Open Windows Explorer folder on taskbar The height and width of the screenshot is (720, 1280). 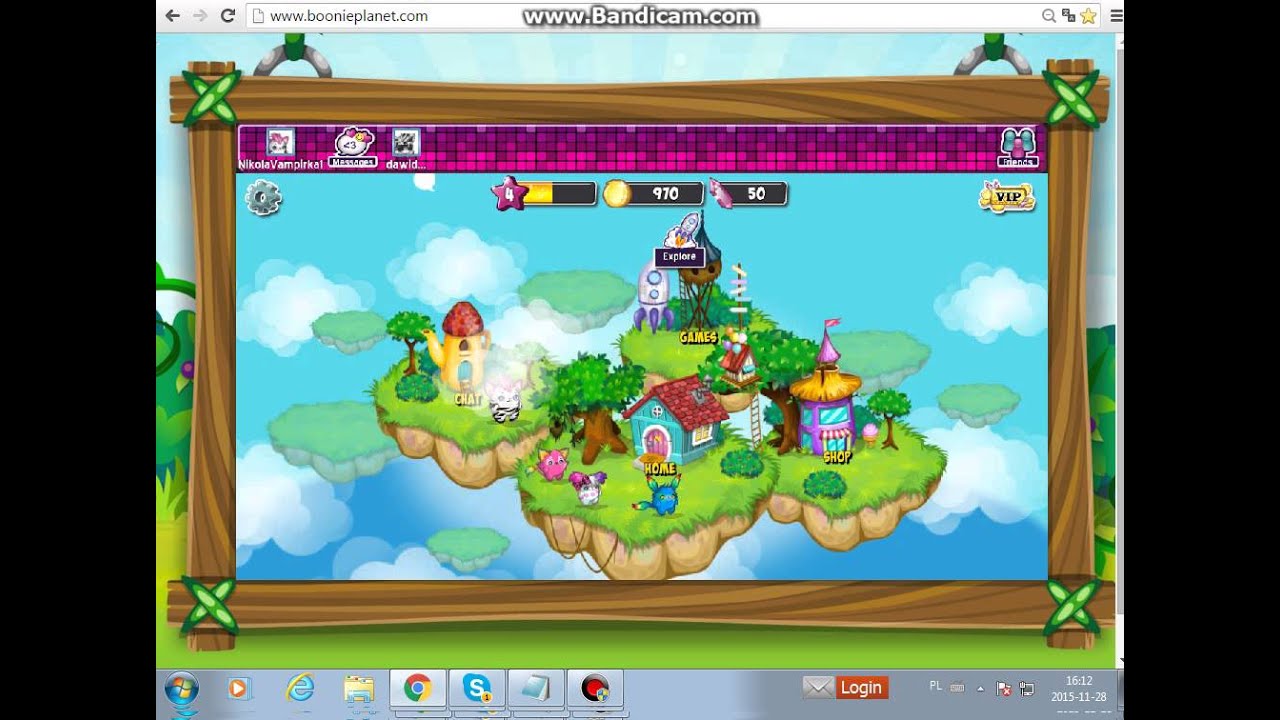pyautogui.click(x=358, y=689)
